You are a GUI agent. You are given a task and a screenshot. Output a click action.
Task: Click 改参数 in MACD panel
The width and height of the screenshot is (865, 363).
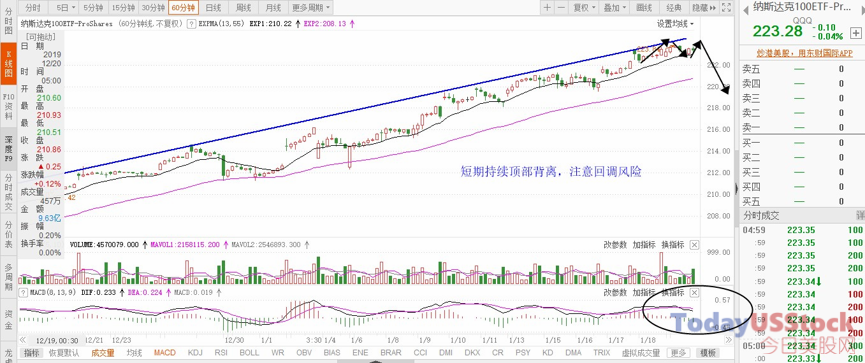615,292
